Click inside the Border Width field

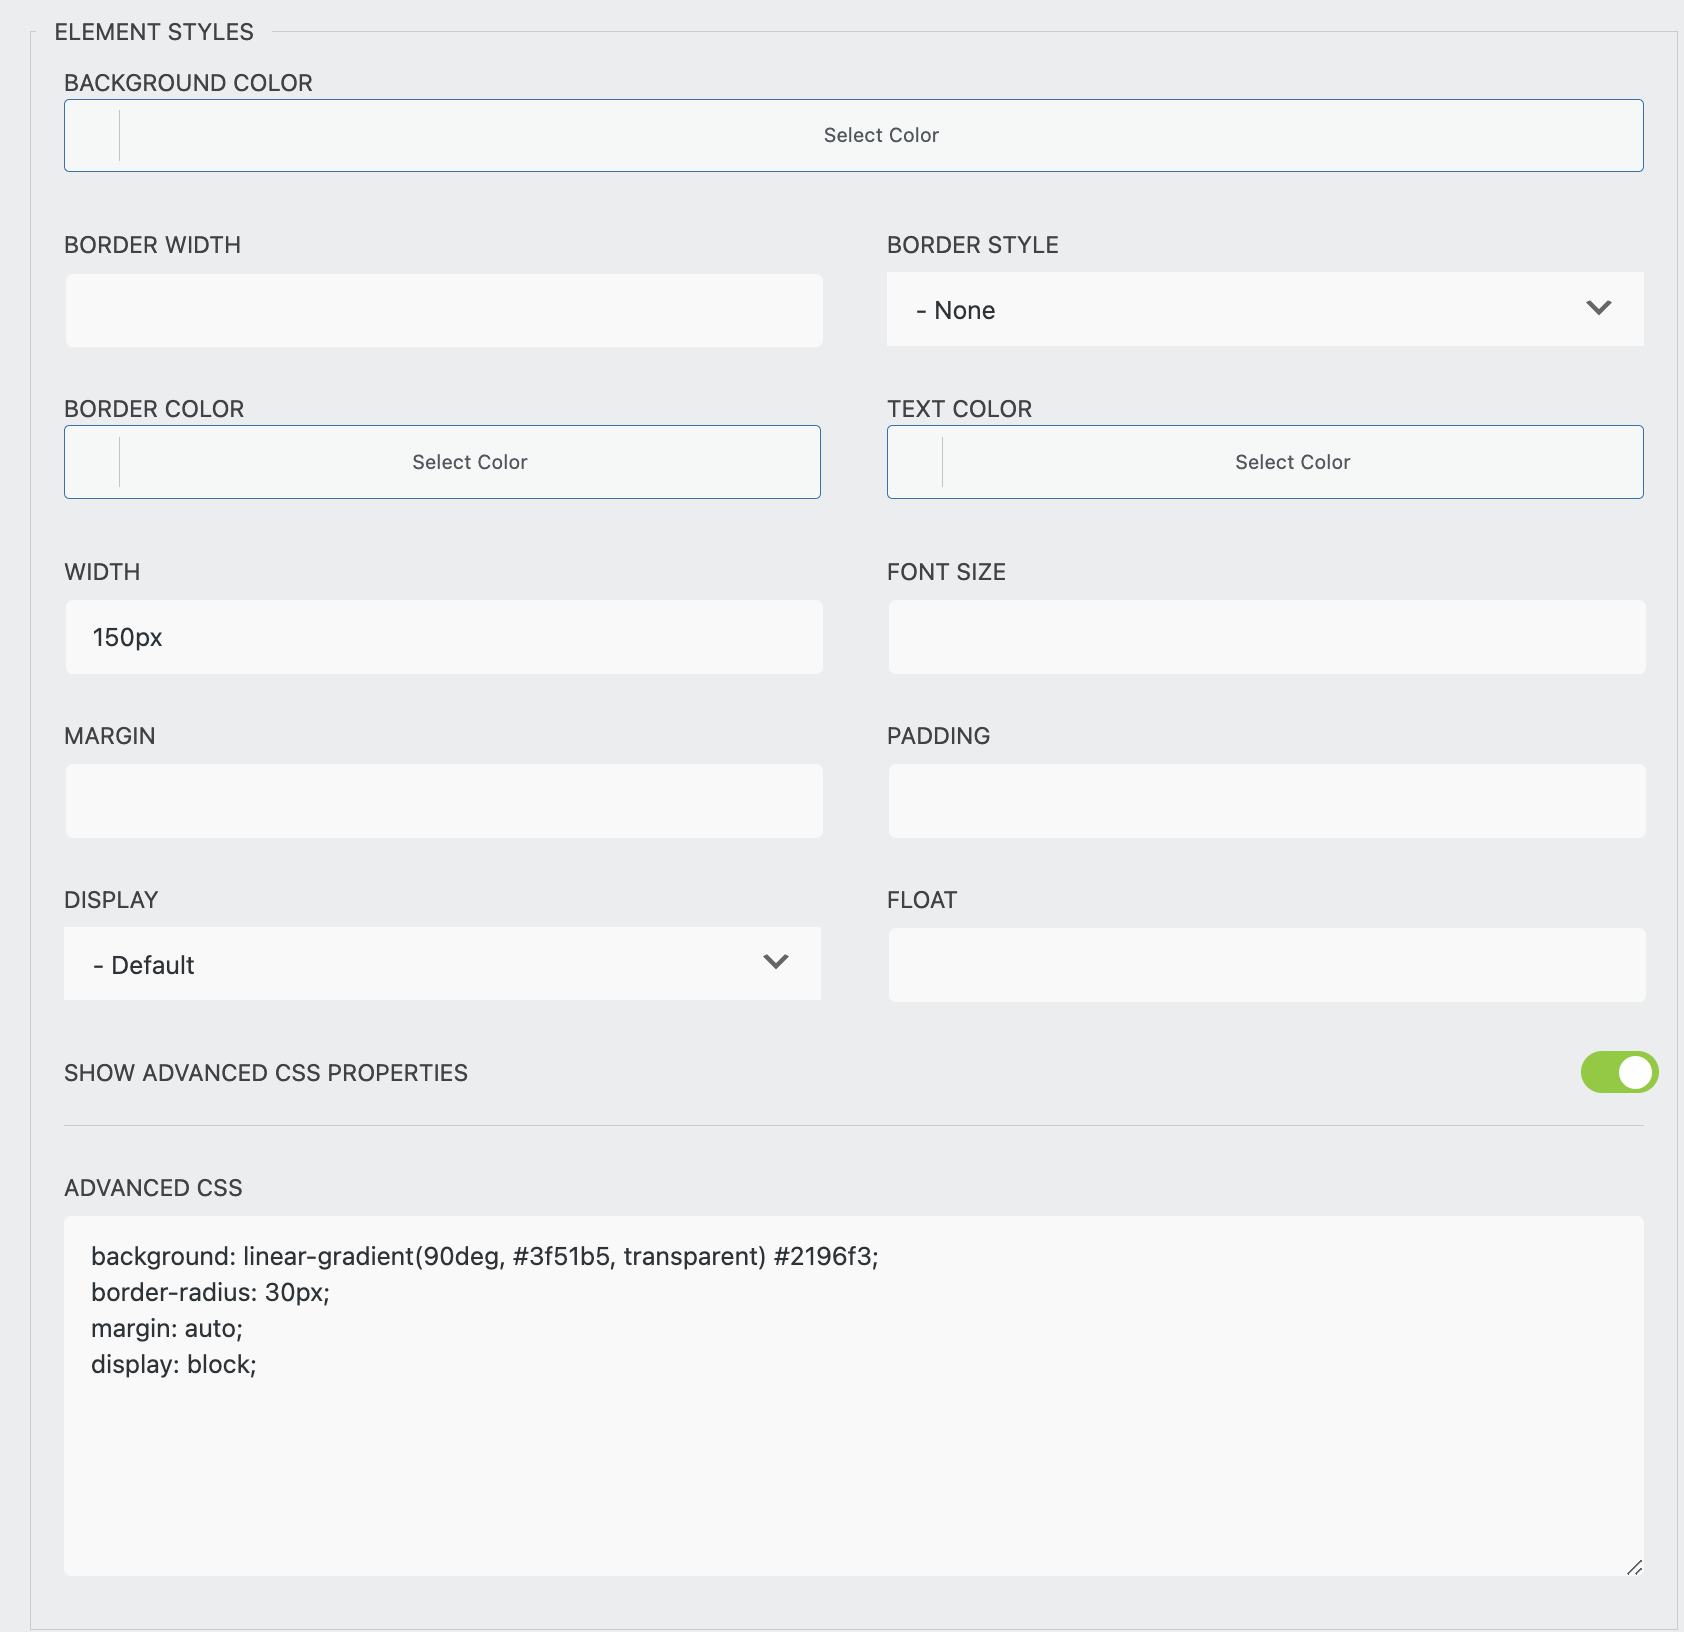(443, 309)
